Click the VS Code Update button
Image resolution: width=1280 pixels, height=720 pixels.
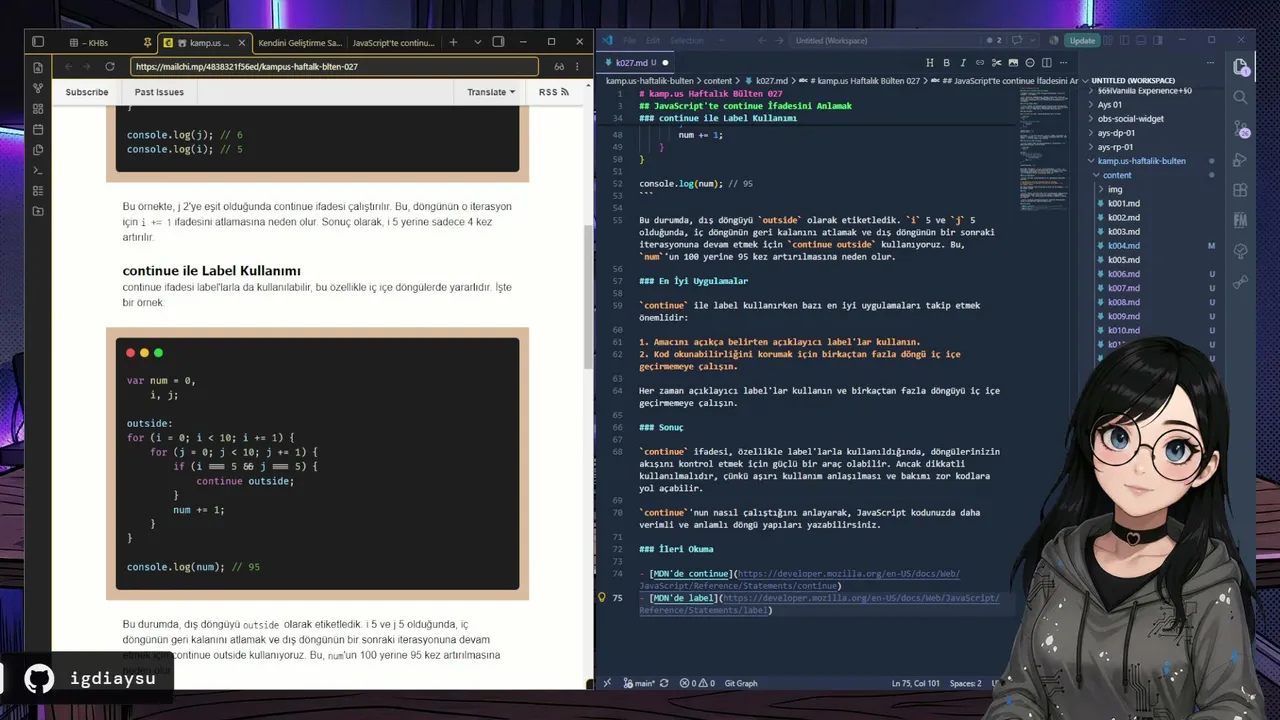point(1082,41)
